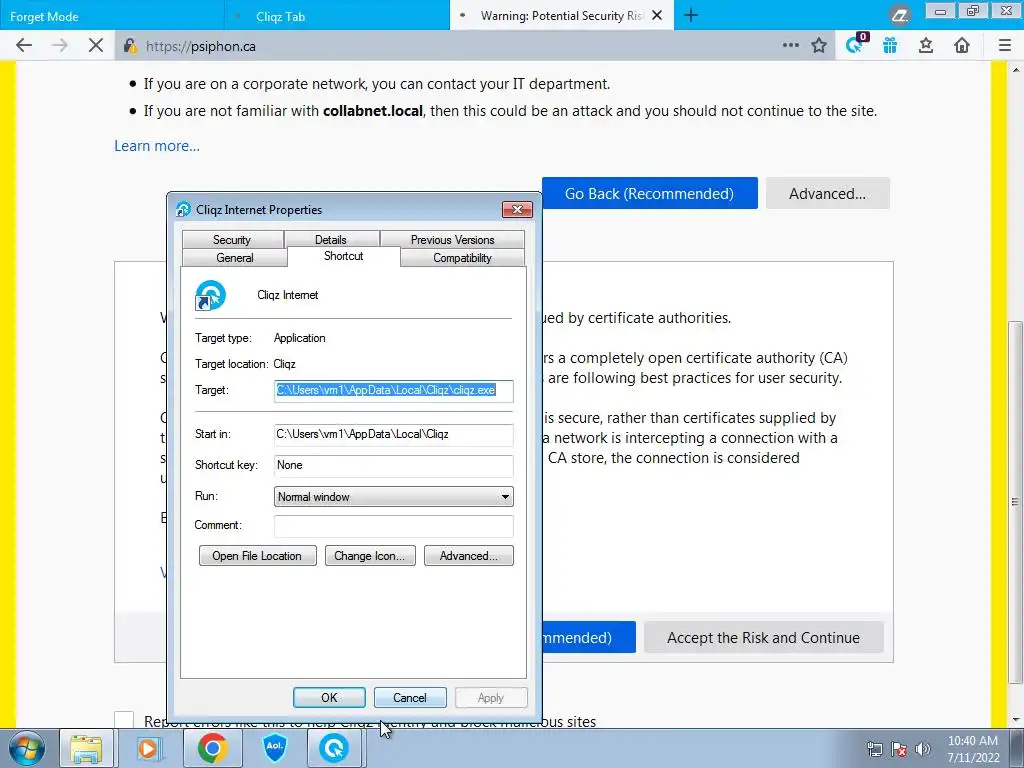Click the Shortcut key field

[x=394, y=466]
